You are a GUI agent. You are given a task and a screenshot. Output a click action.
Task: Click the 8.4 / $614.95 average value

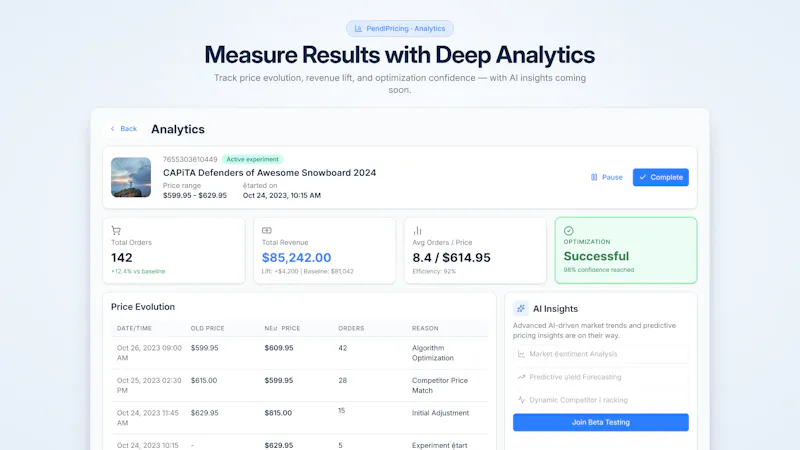pos(452,258)
